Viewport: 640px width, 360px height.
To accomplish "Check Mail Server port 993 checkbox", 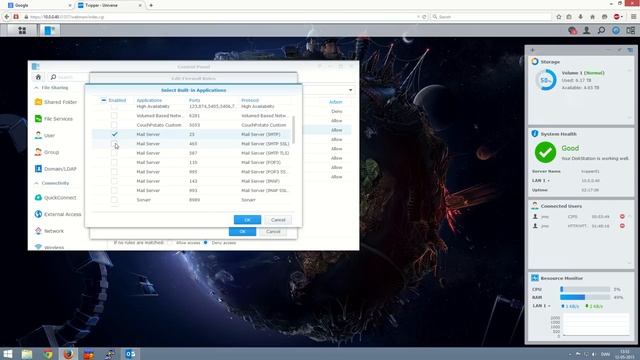I will 114,191.
